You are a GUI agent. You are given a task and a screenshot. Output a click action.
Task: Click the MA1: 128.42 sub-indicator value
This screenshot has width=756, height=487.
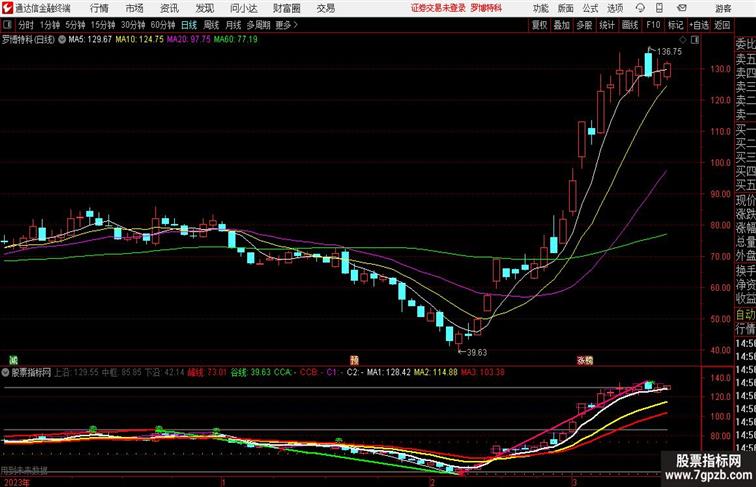389,372
